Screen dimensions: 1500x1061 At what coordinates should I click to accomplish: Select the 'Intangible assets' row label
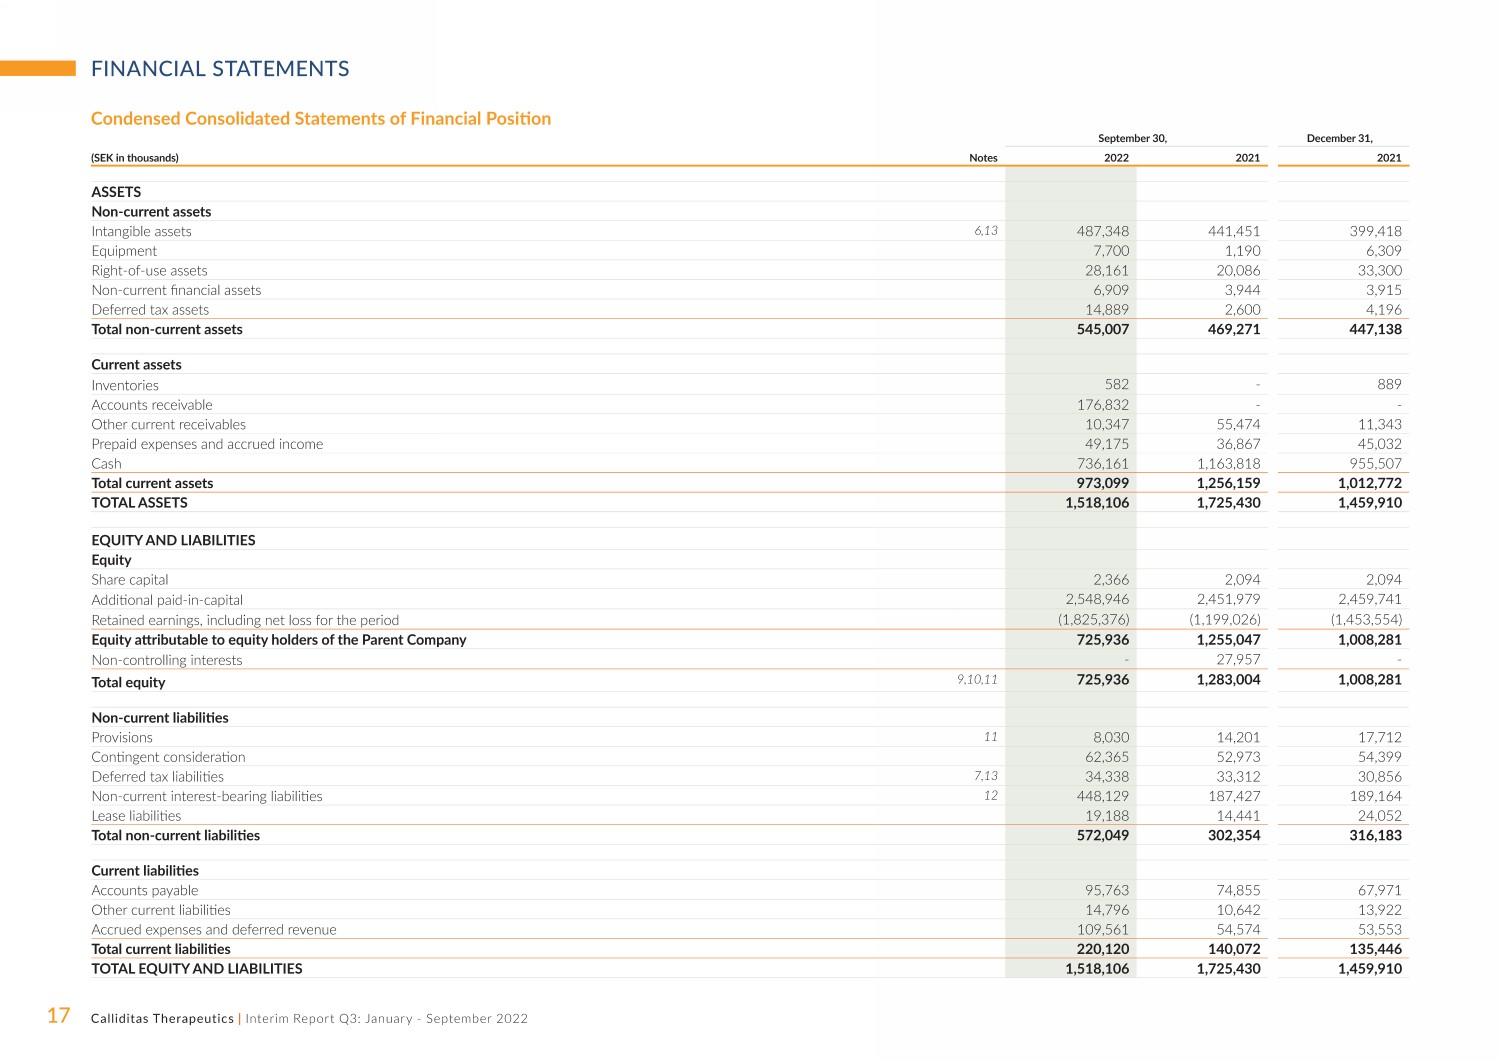(x=141, y=231)
